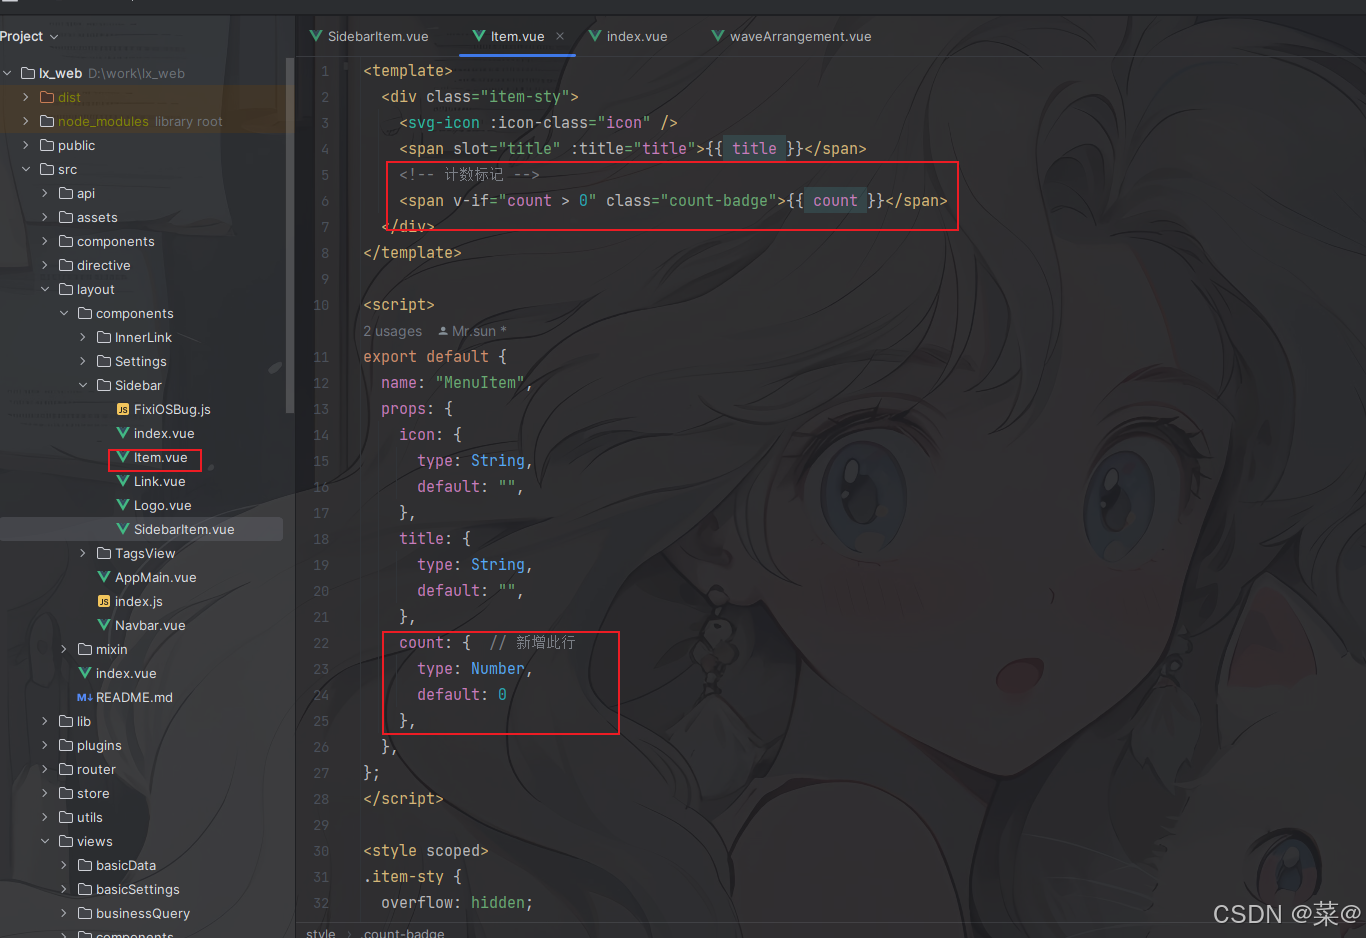Open Navbar.vue in project tree
This screenshot has width=1366, height=938.
[x=150, y=625]
